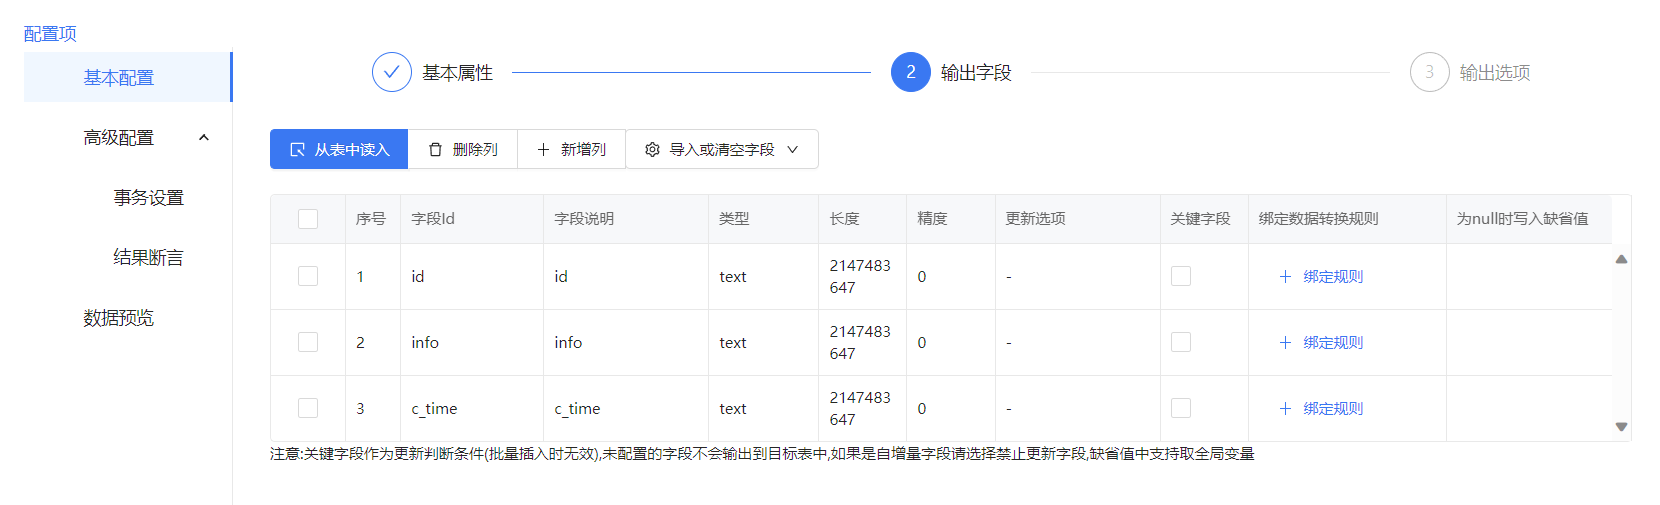Click the plus icon in info row's 绑定规则
This screenshot has width=1660, height=505.
[x=1286, y=343]
